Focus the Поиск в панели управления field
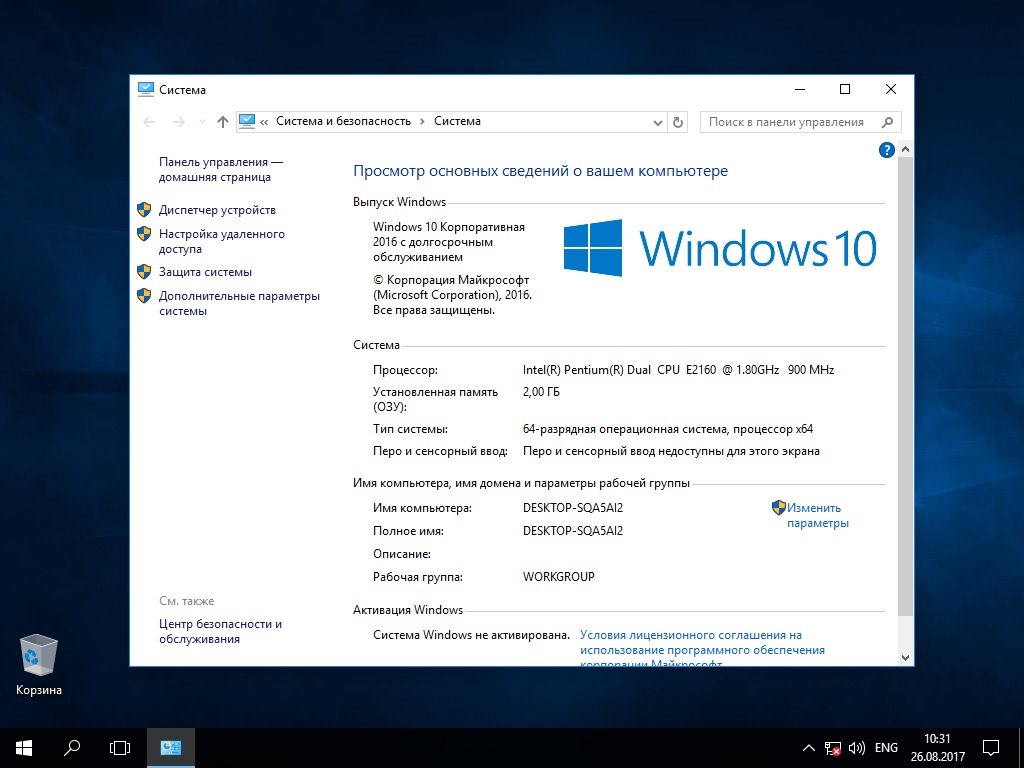Screen dimensions: 1024x768 pyautogui.click(x=801, y=122)
